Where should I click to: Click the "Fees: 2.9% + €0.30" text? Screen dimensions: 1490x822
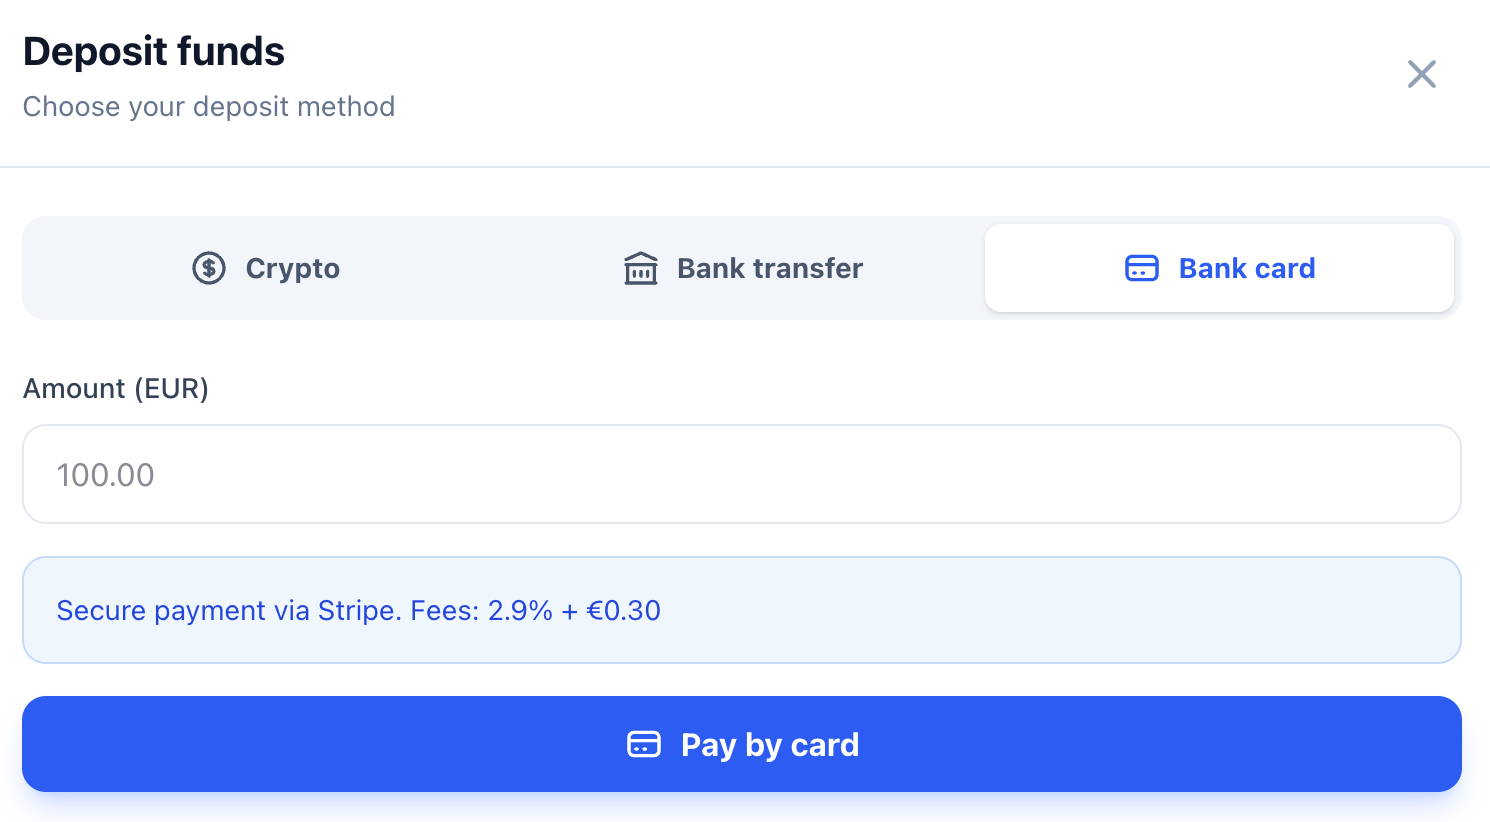536,610
